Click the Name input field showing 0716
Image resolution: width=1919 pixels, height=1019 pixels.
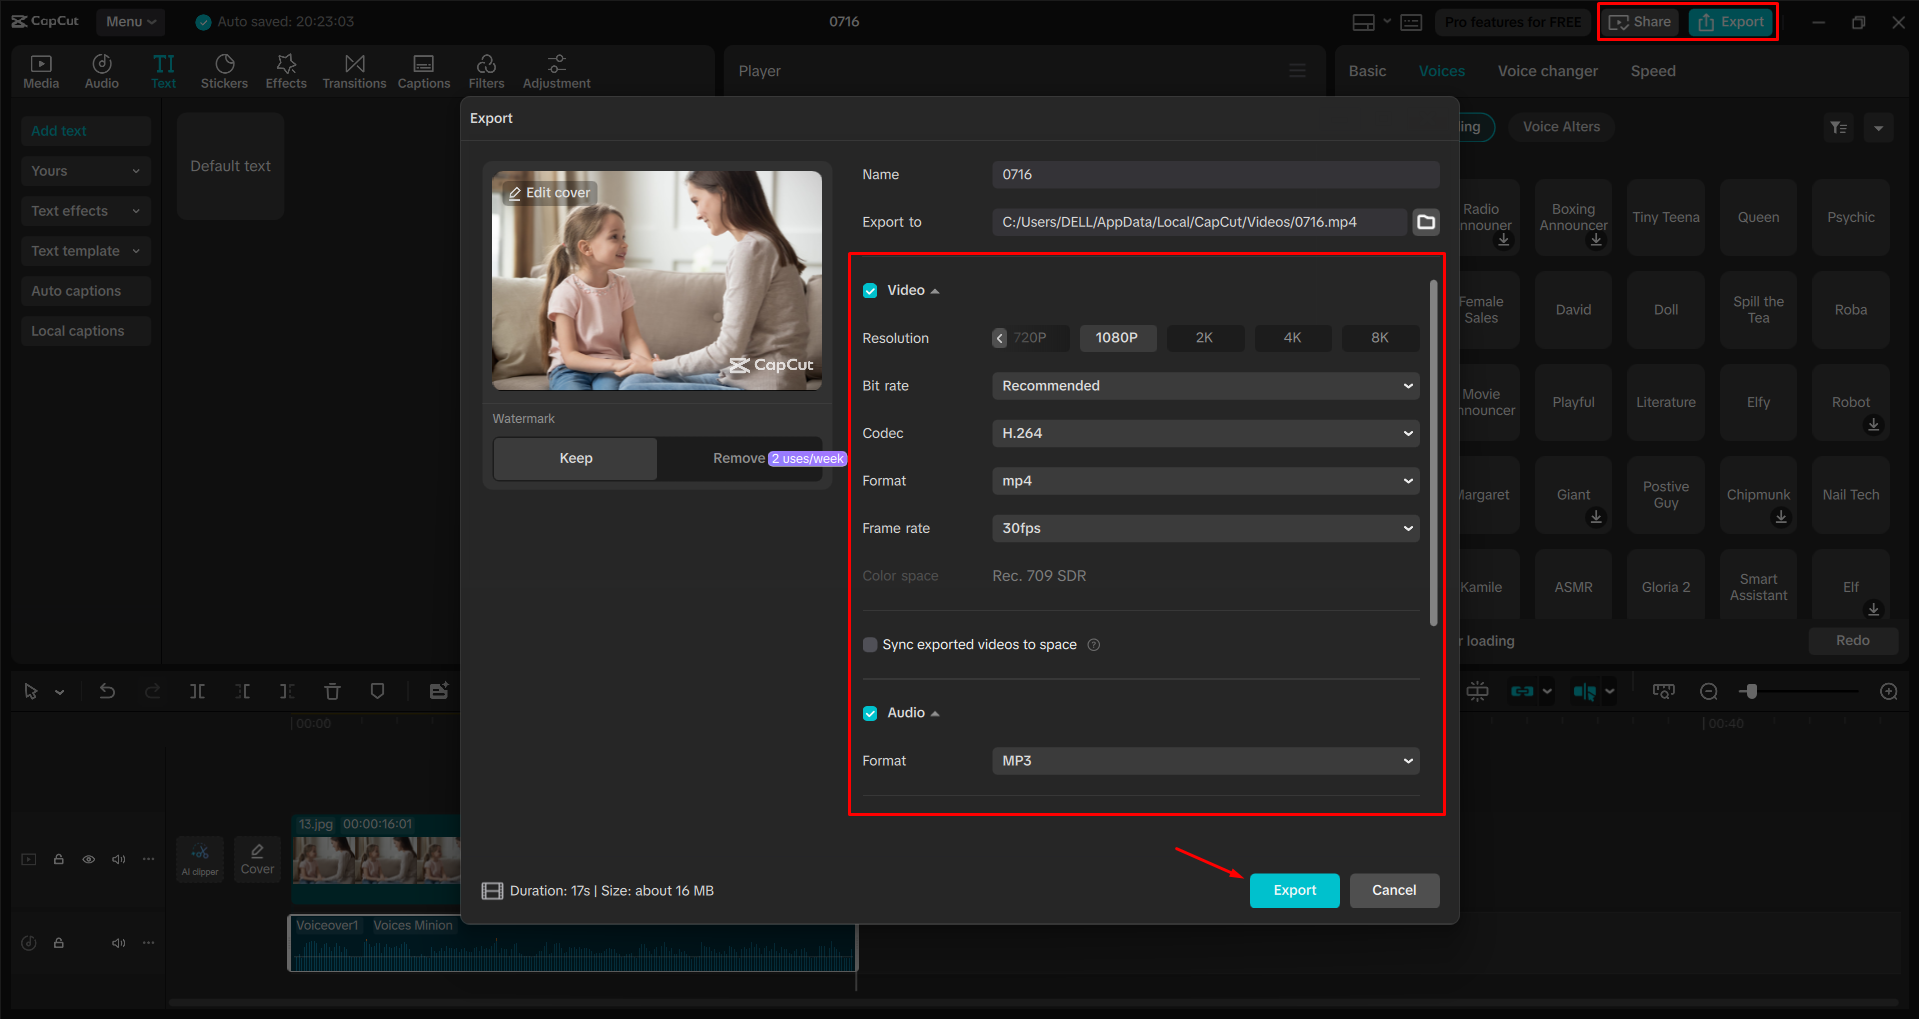tap(1213, 173)
